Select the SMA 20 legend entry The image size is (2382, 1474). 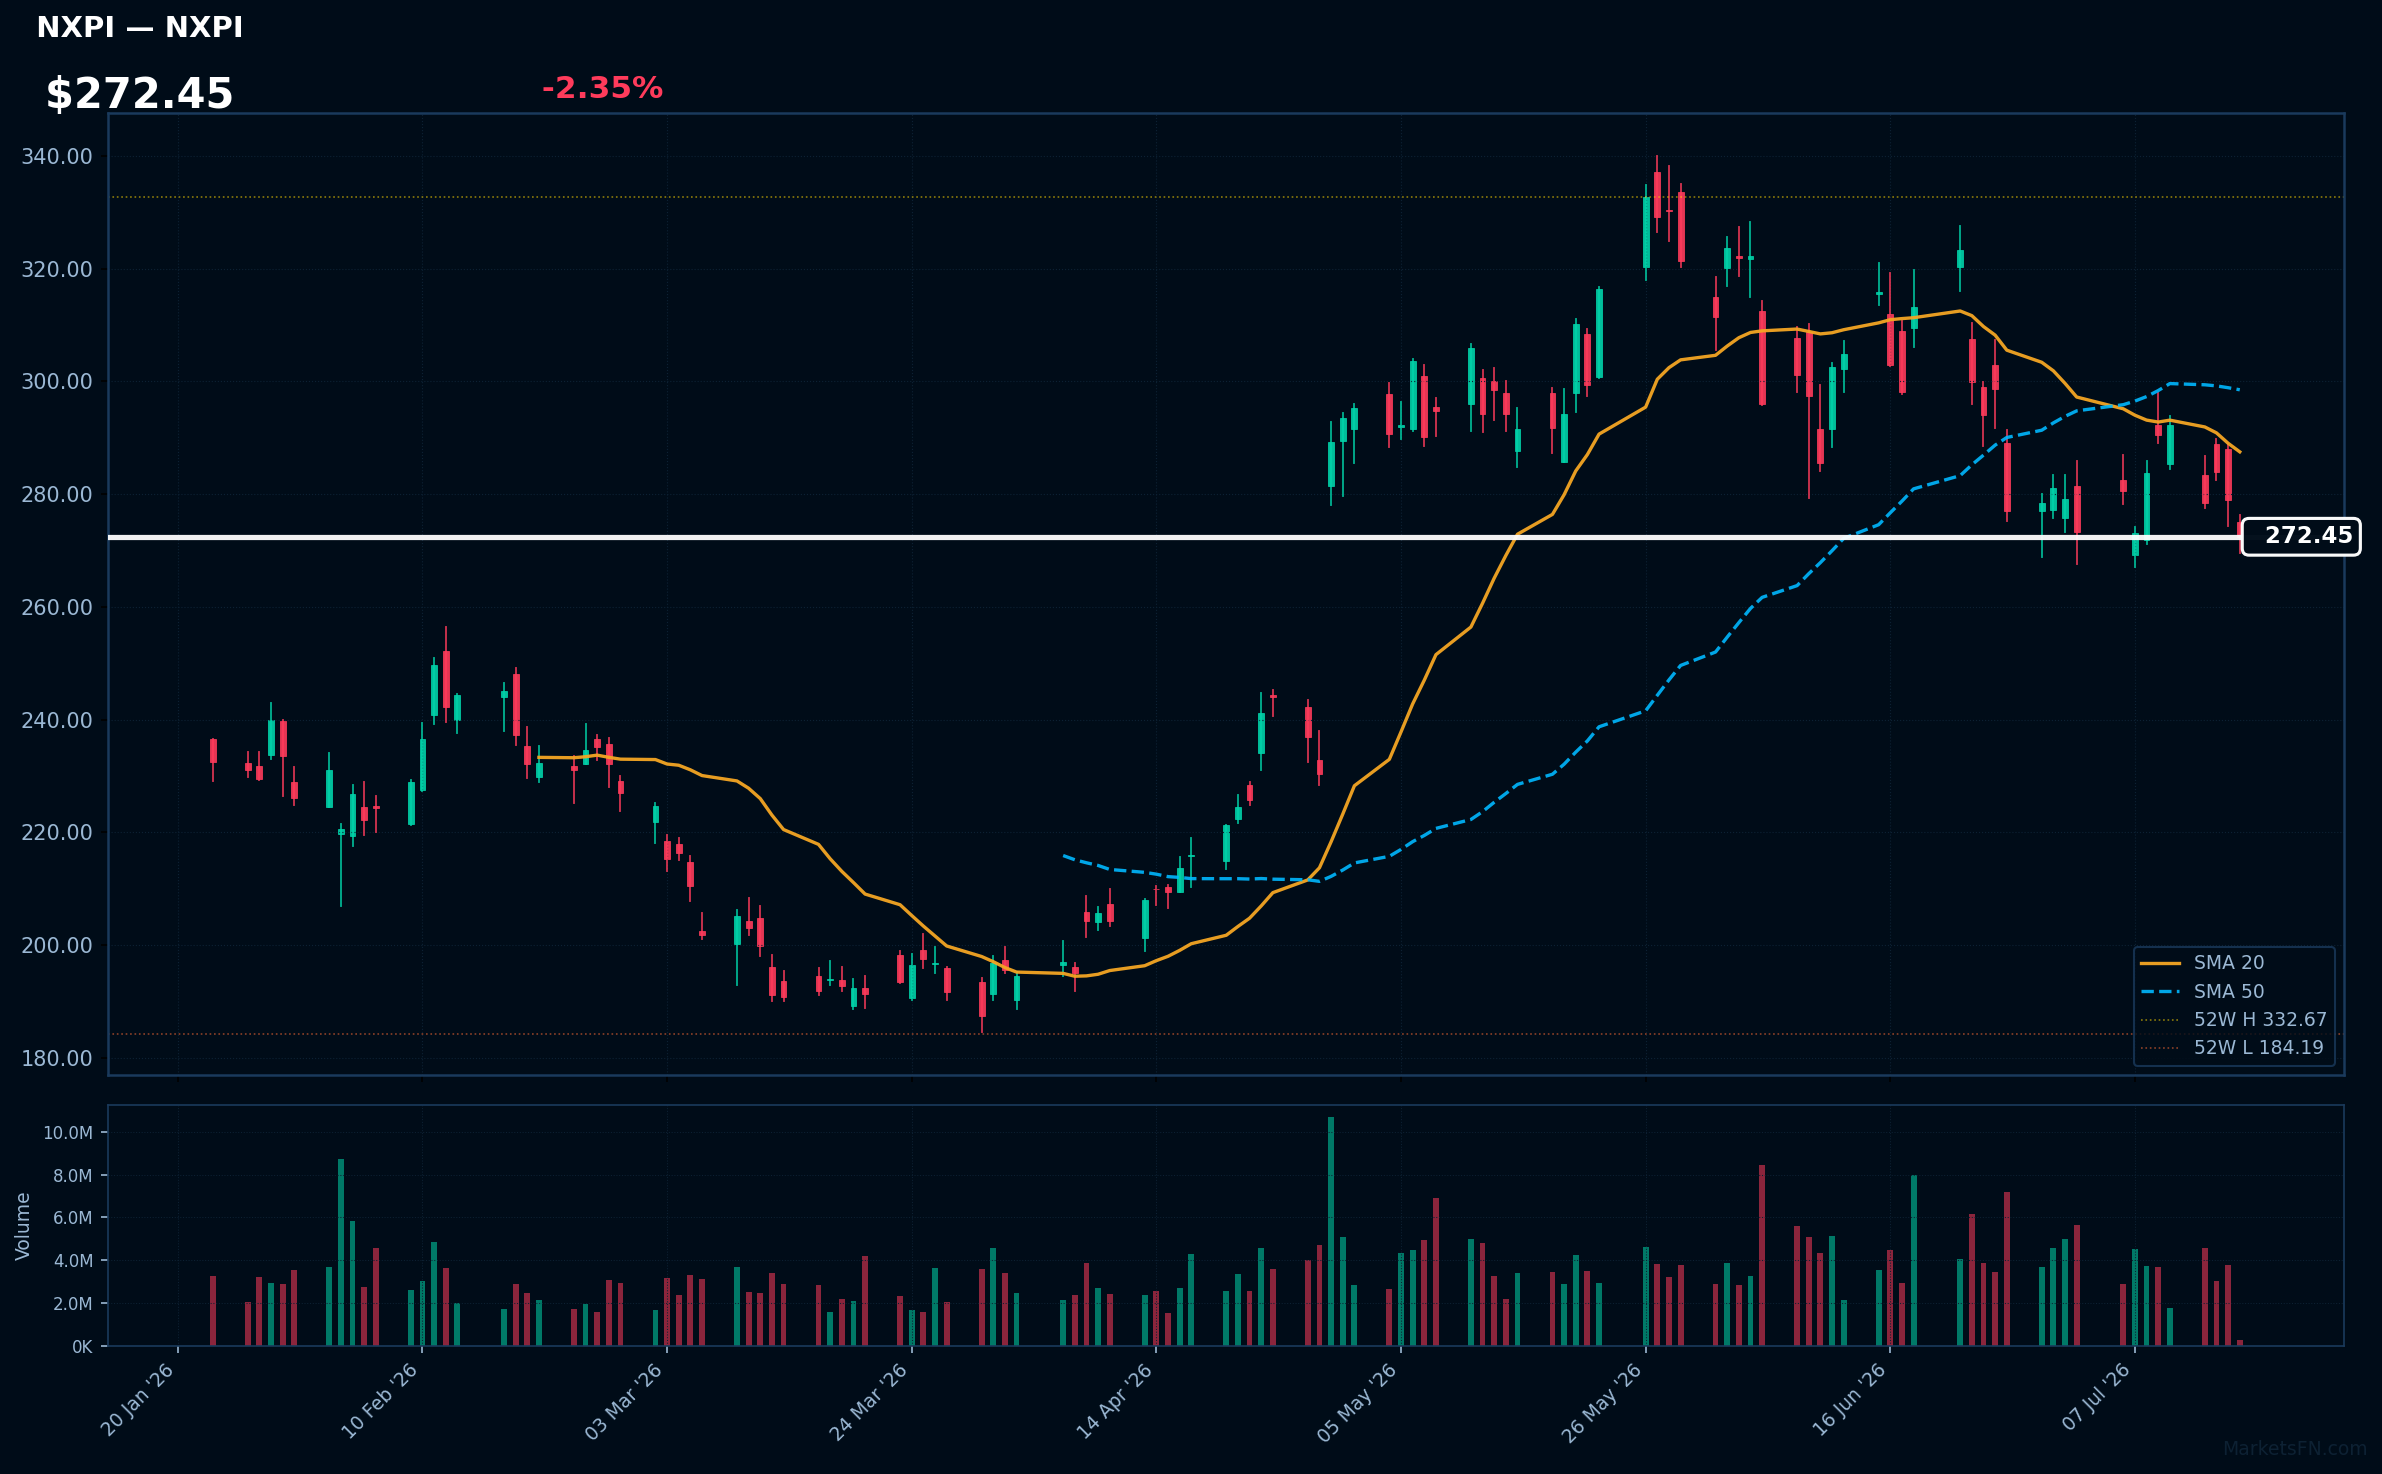tap(2202, 963)
